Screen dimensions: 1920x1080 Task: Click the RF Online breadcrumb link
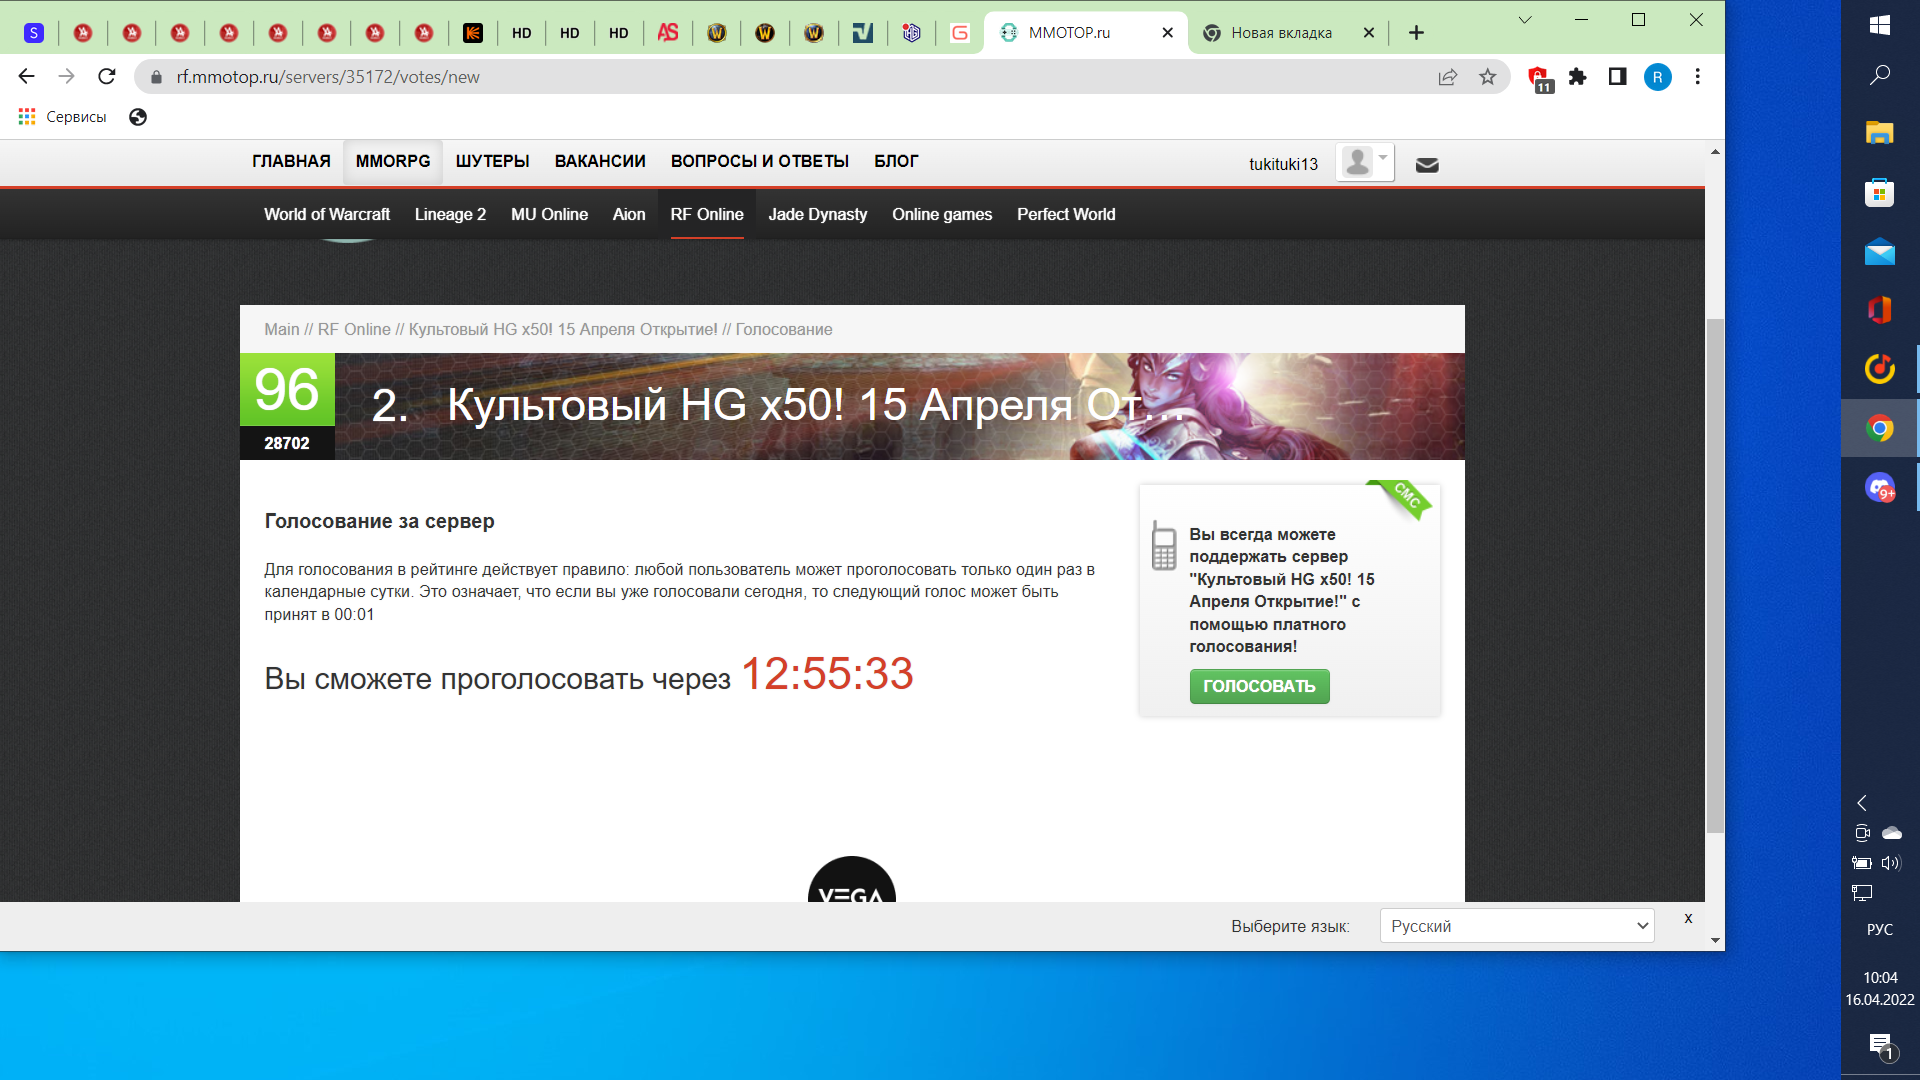pos(354,329)
